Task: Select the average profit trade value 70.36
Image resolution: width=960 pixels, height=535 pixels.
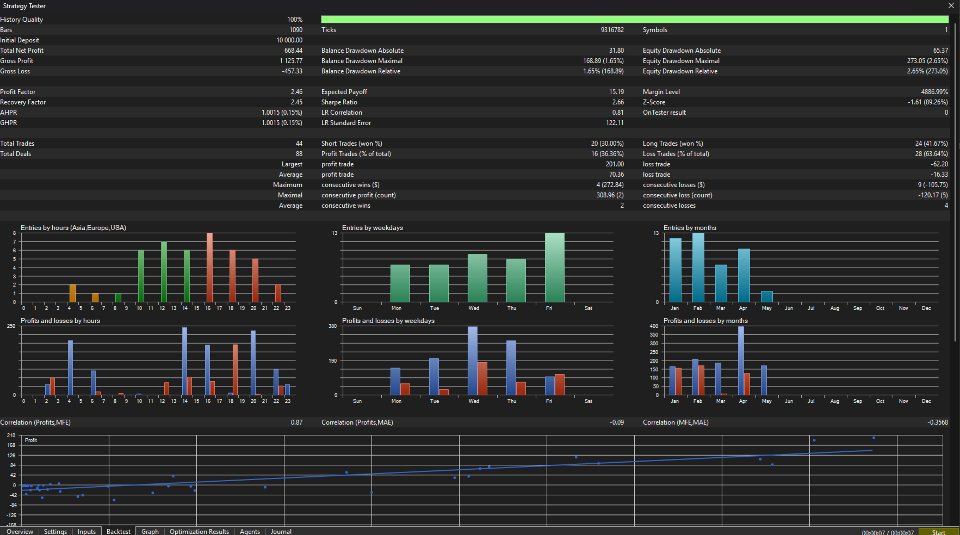Action: point(617,175)
